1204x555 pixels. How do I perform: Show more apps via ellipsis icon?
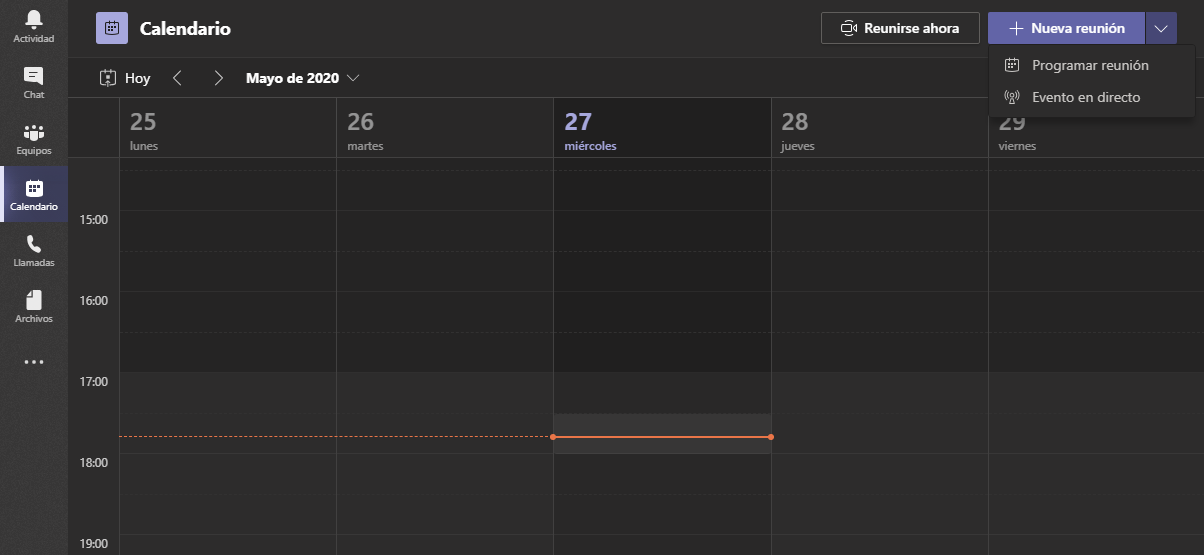pyautogui.click(x=34, y=362)
